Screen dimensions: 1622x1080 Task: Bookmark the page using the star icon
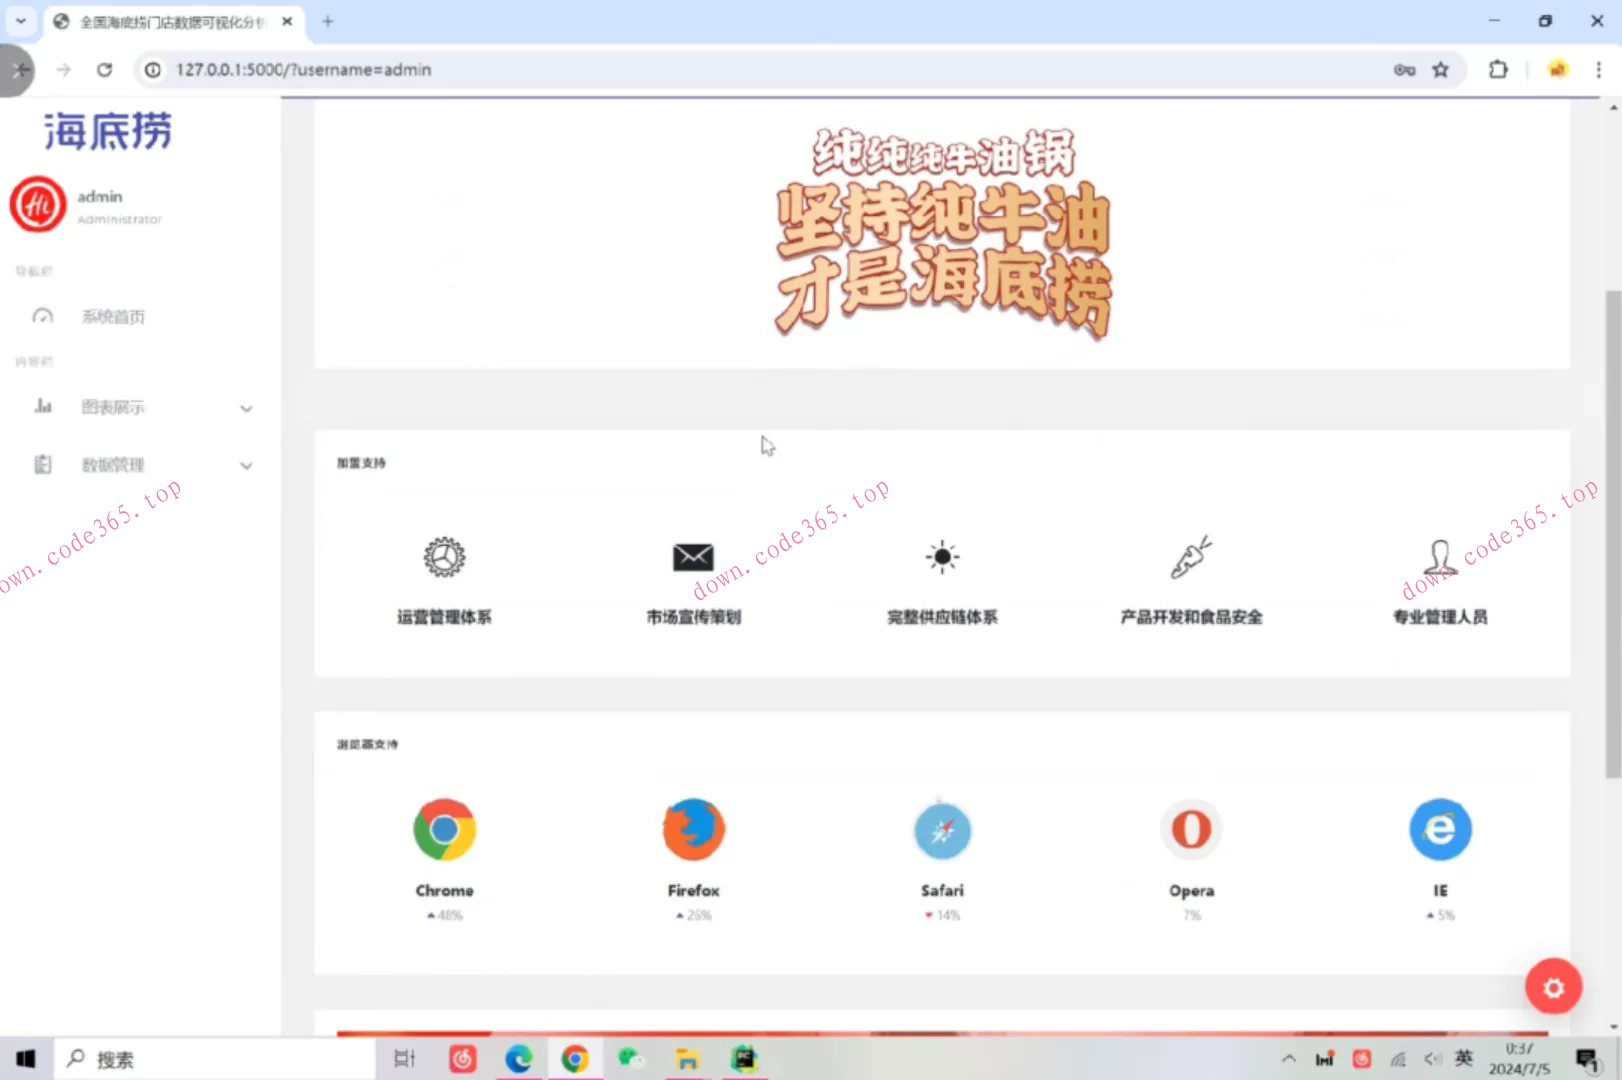pos(1441,70)
